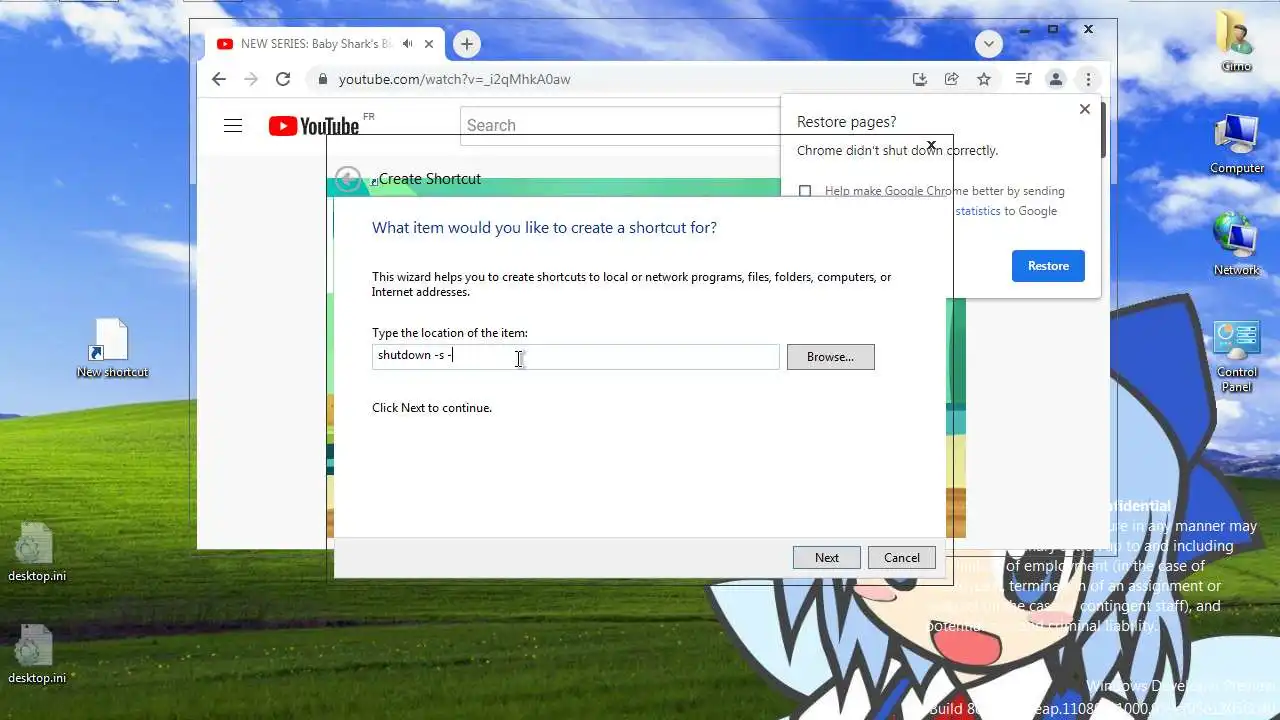
Task: Click Restore button in Chrome popup
Action: (1048, 266)
